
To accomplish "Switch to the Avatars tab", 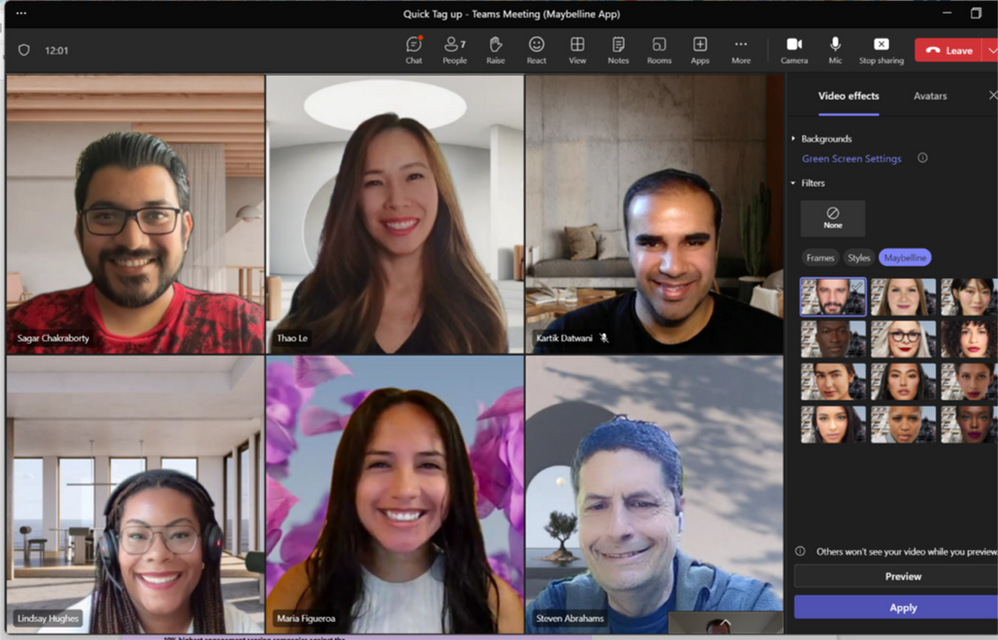I will [x=930, y=96].
